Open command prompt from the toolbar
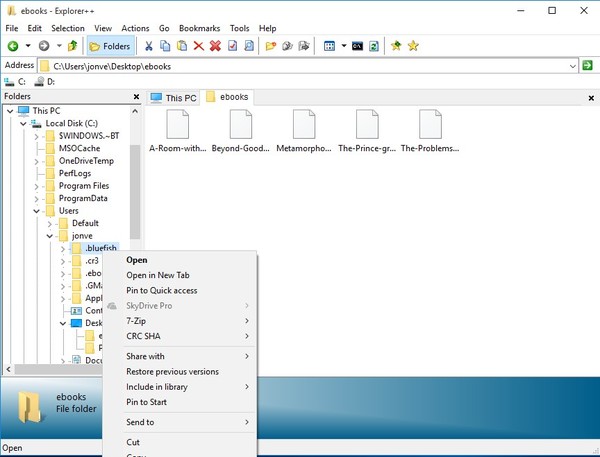 [357, 46]
